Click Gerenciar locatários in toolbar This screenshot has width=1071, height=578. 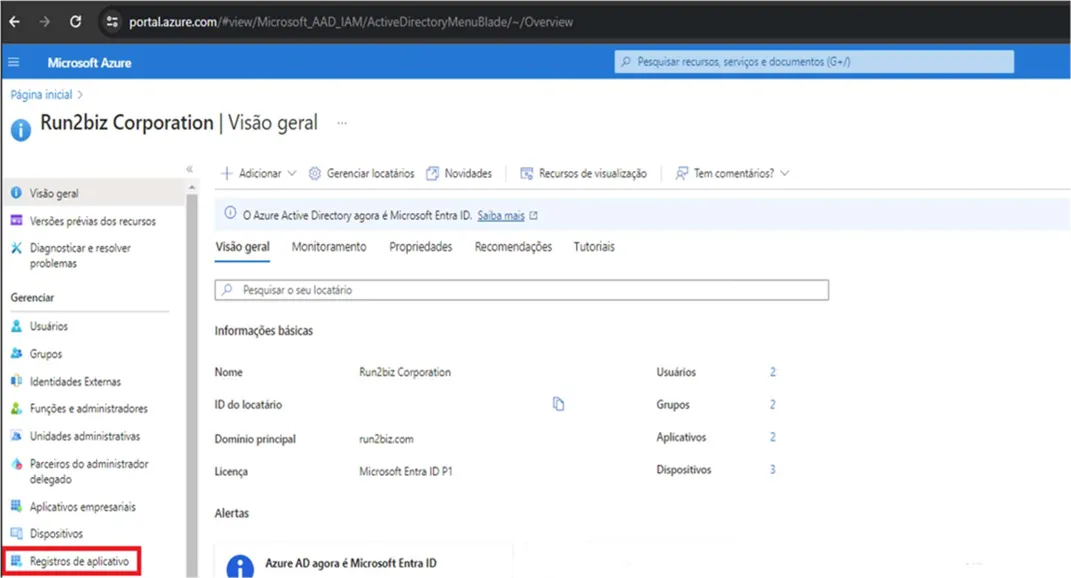[x=361, y=174]
